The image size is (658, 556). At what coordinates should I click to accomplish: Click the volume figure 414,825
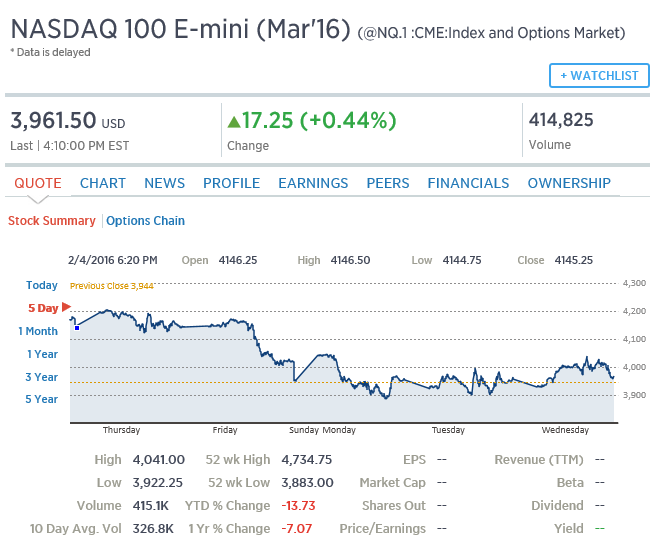pyautogui.click(x=561, y=120)
